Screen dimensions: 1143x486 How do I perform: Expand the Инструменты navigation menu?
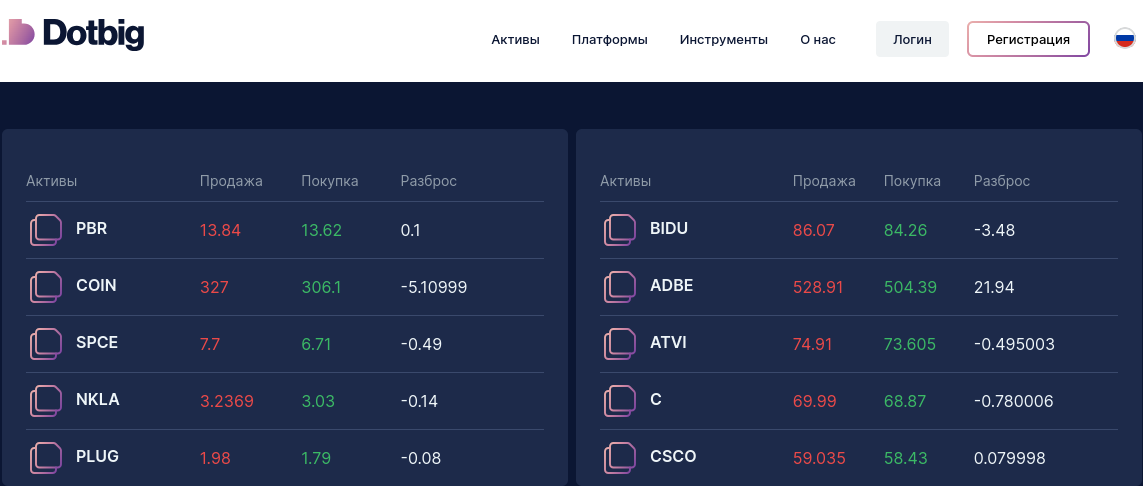(x=723, y=40)
